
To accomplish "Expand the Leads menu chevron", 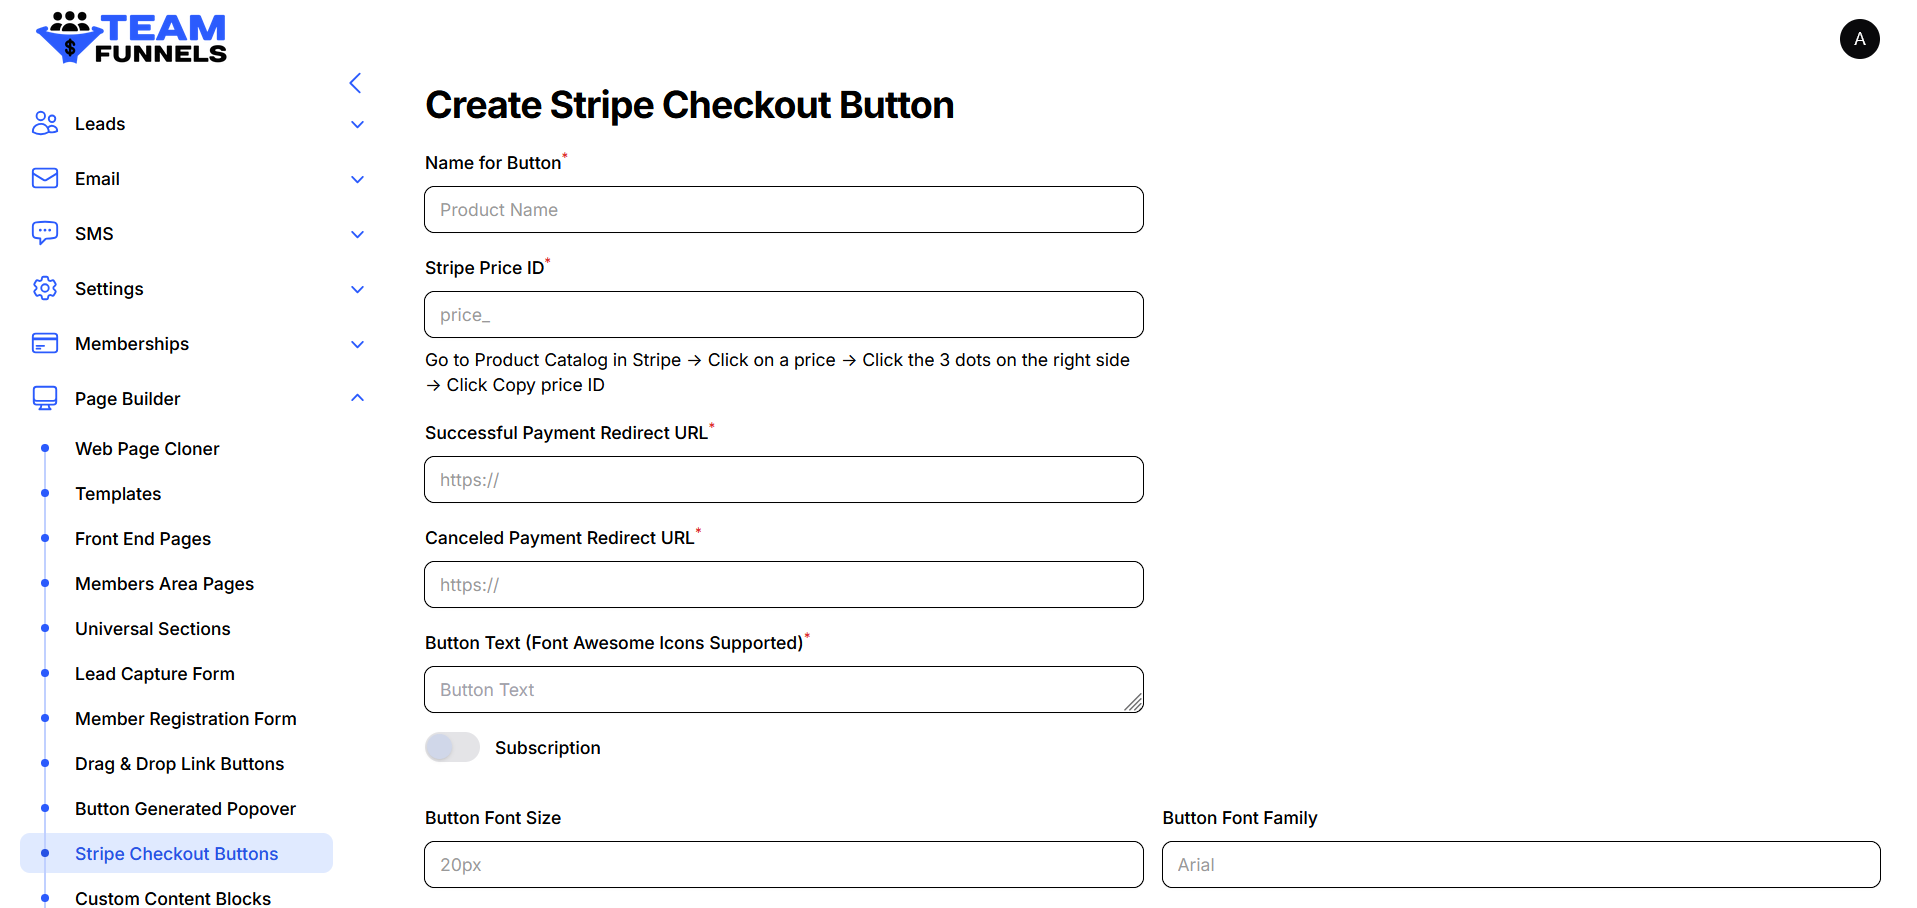I will [x=358, y=124].
